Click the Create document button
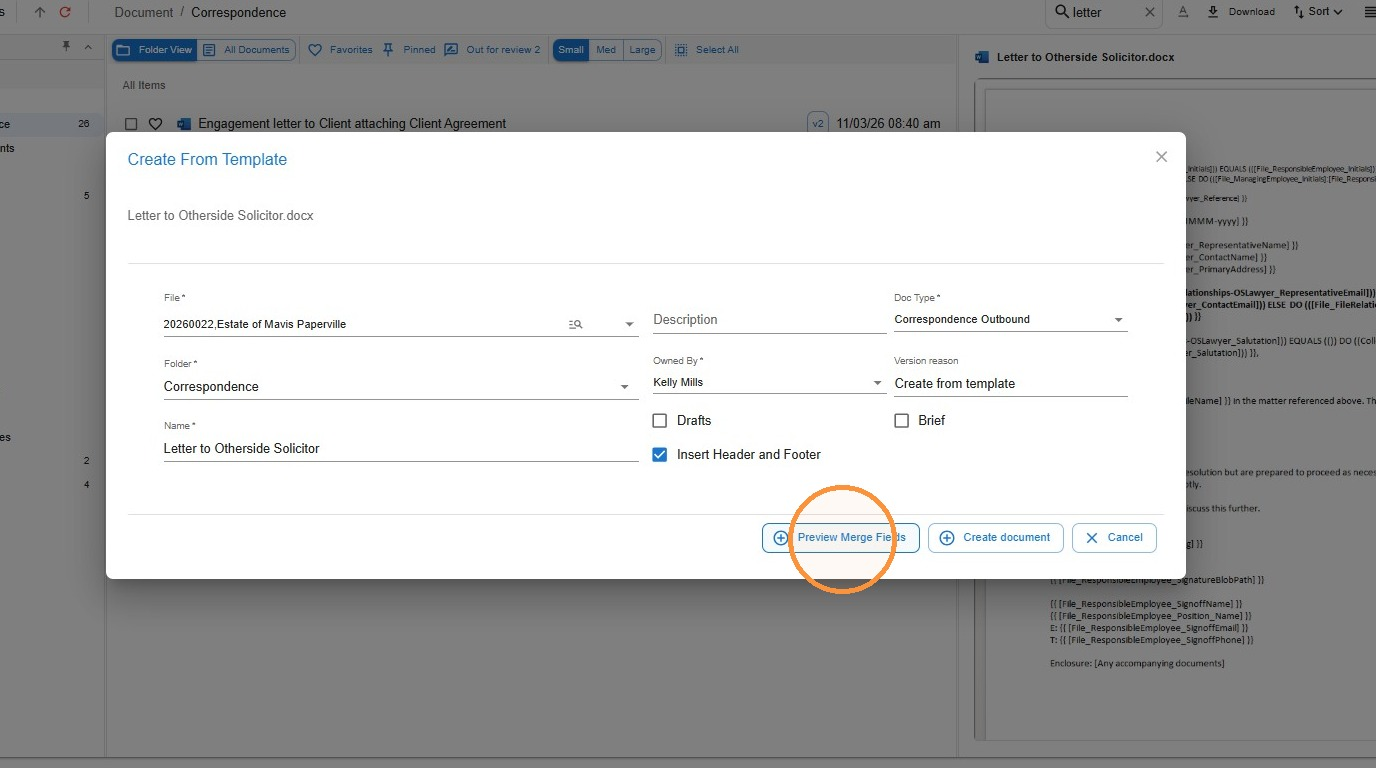 tap(995, 537)
